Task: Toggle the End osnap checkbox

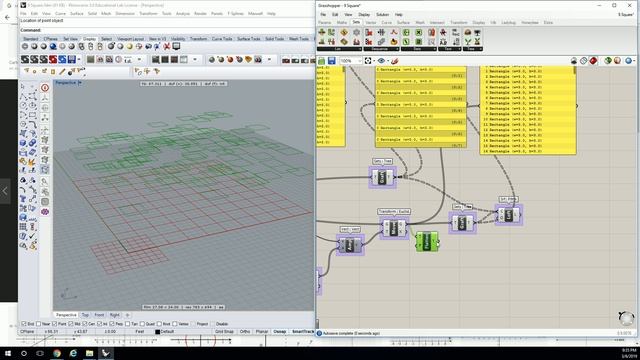Action: pos(24,324)
